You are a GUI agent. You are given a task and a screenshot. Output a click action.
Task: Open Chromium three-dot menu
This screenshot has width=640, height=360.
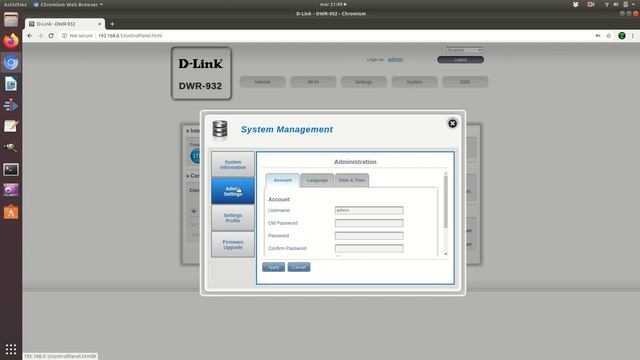click(633, 36)
